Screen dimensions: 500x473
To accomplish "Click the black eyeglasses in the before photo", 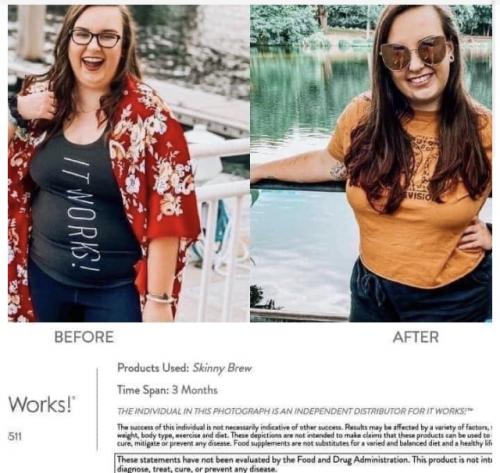I will point(96,38).
